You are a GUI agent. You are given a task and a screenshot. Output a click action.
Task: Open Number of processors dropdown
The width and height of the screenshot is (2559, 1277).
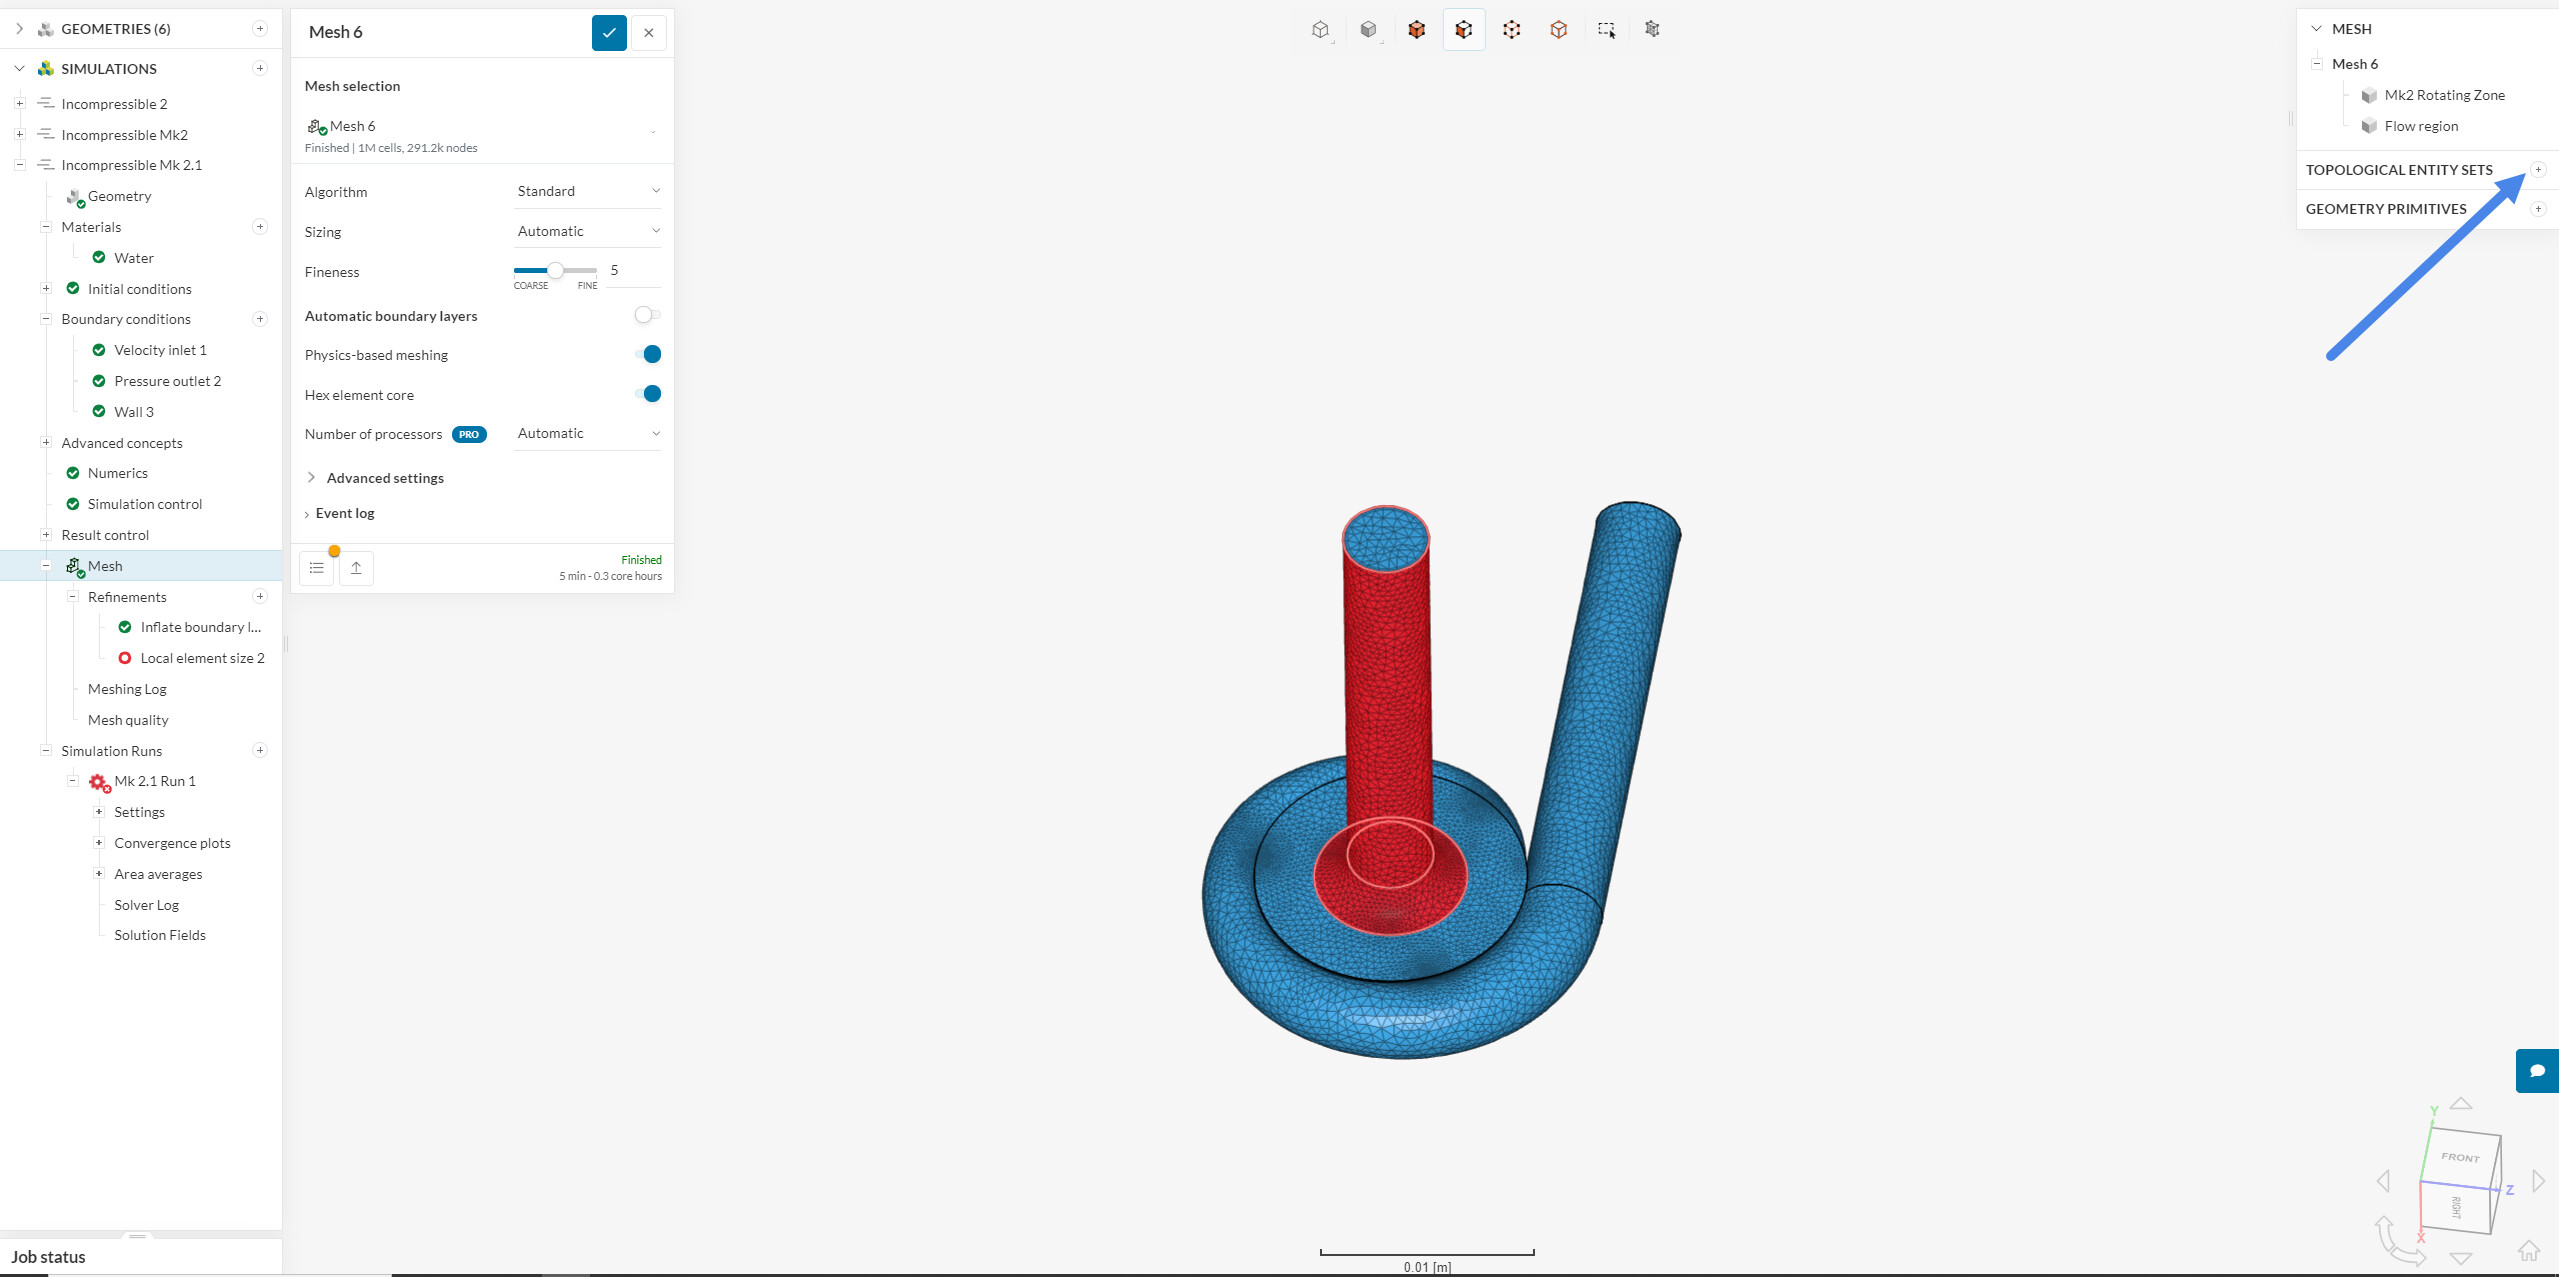[587, 433]
